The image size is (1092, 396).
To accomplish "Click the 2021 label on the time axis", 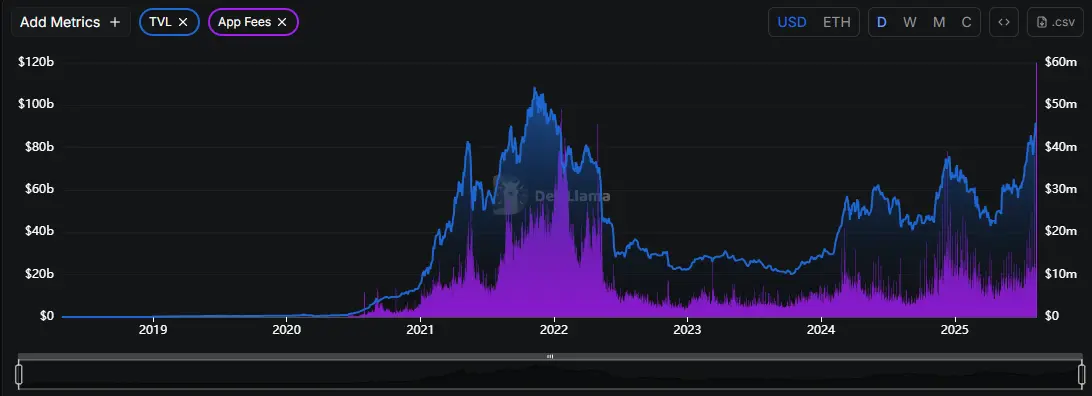I will (x=421, y=330).
